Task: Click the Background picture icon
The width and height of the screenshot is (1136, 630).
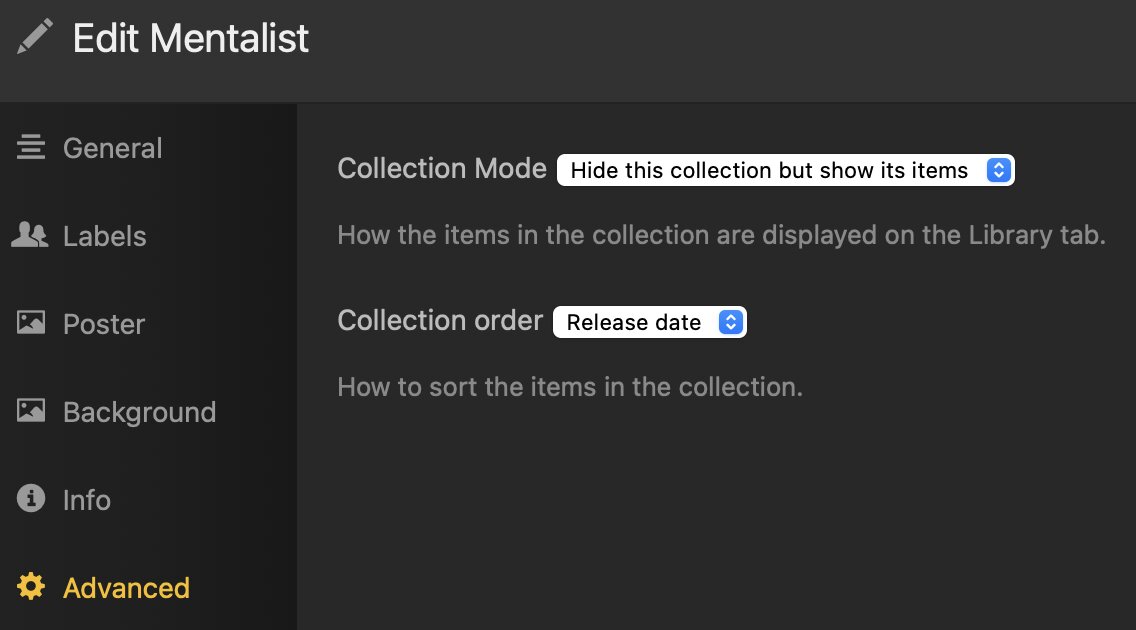Action: pyautogui.click(x=31, y=412)
